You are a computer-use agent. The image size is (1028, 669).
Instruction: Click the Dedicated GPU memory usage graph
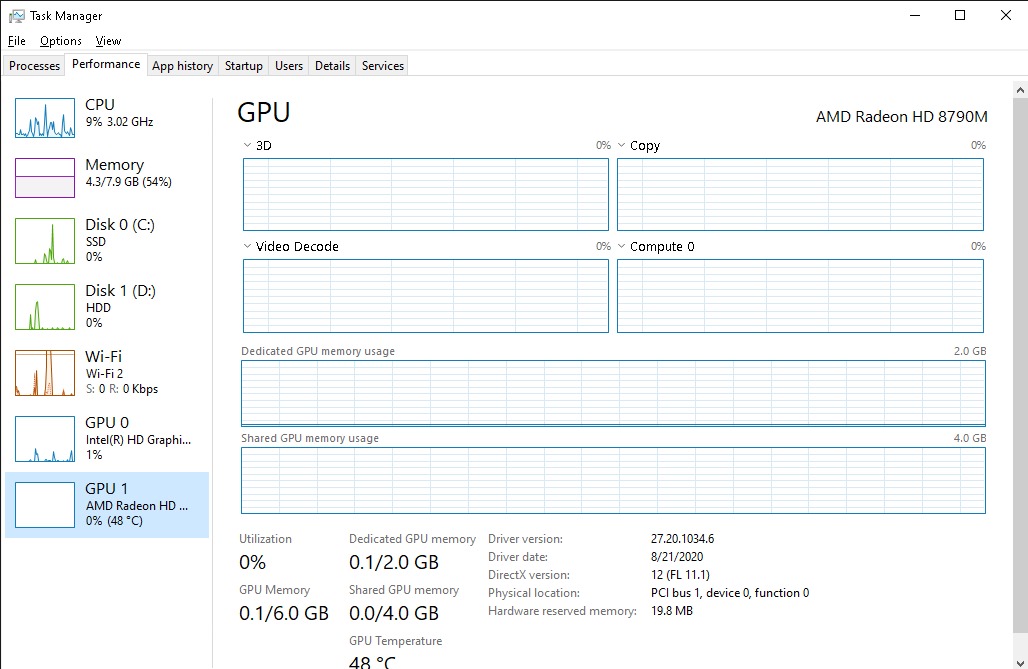613,394
